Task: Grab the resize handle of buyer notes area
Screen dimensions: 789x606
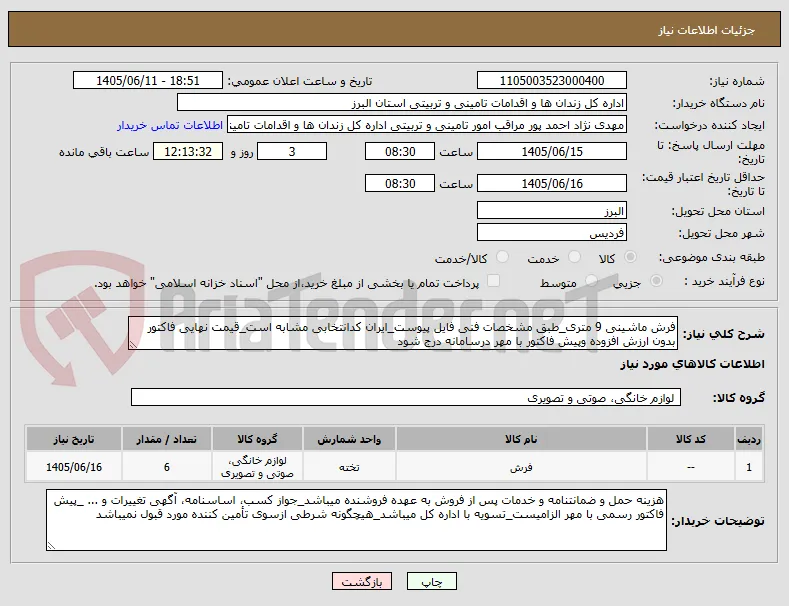Action: (51, 546)
